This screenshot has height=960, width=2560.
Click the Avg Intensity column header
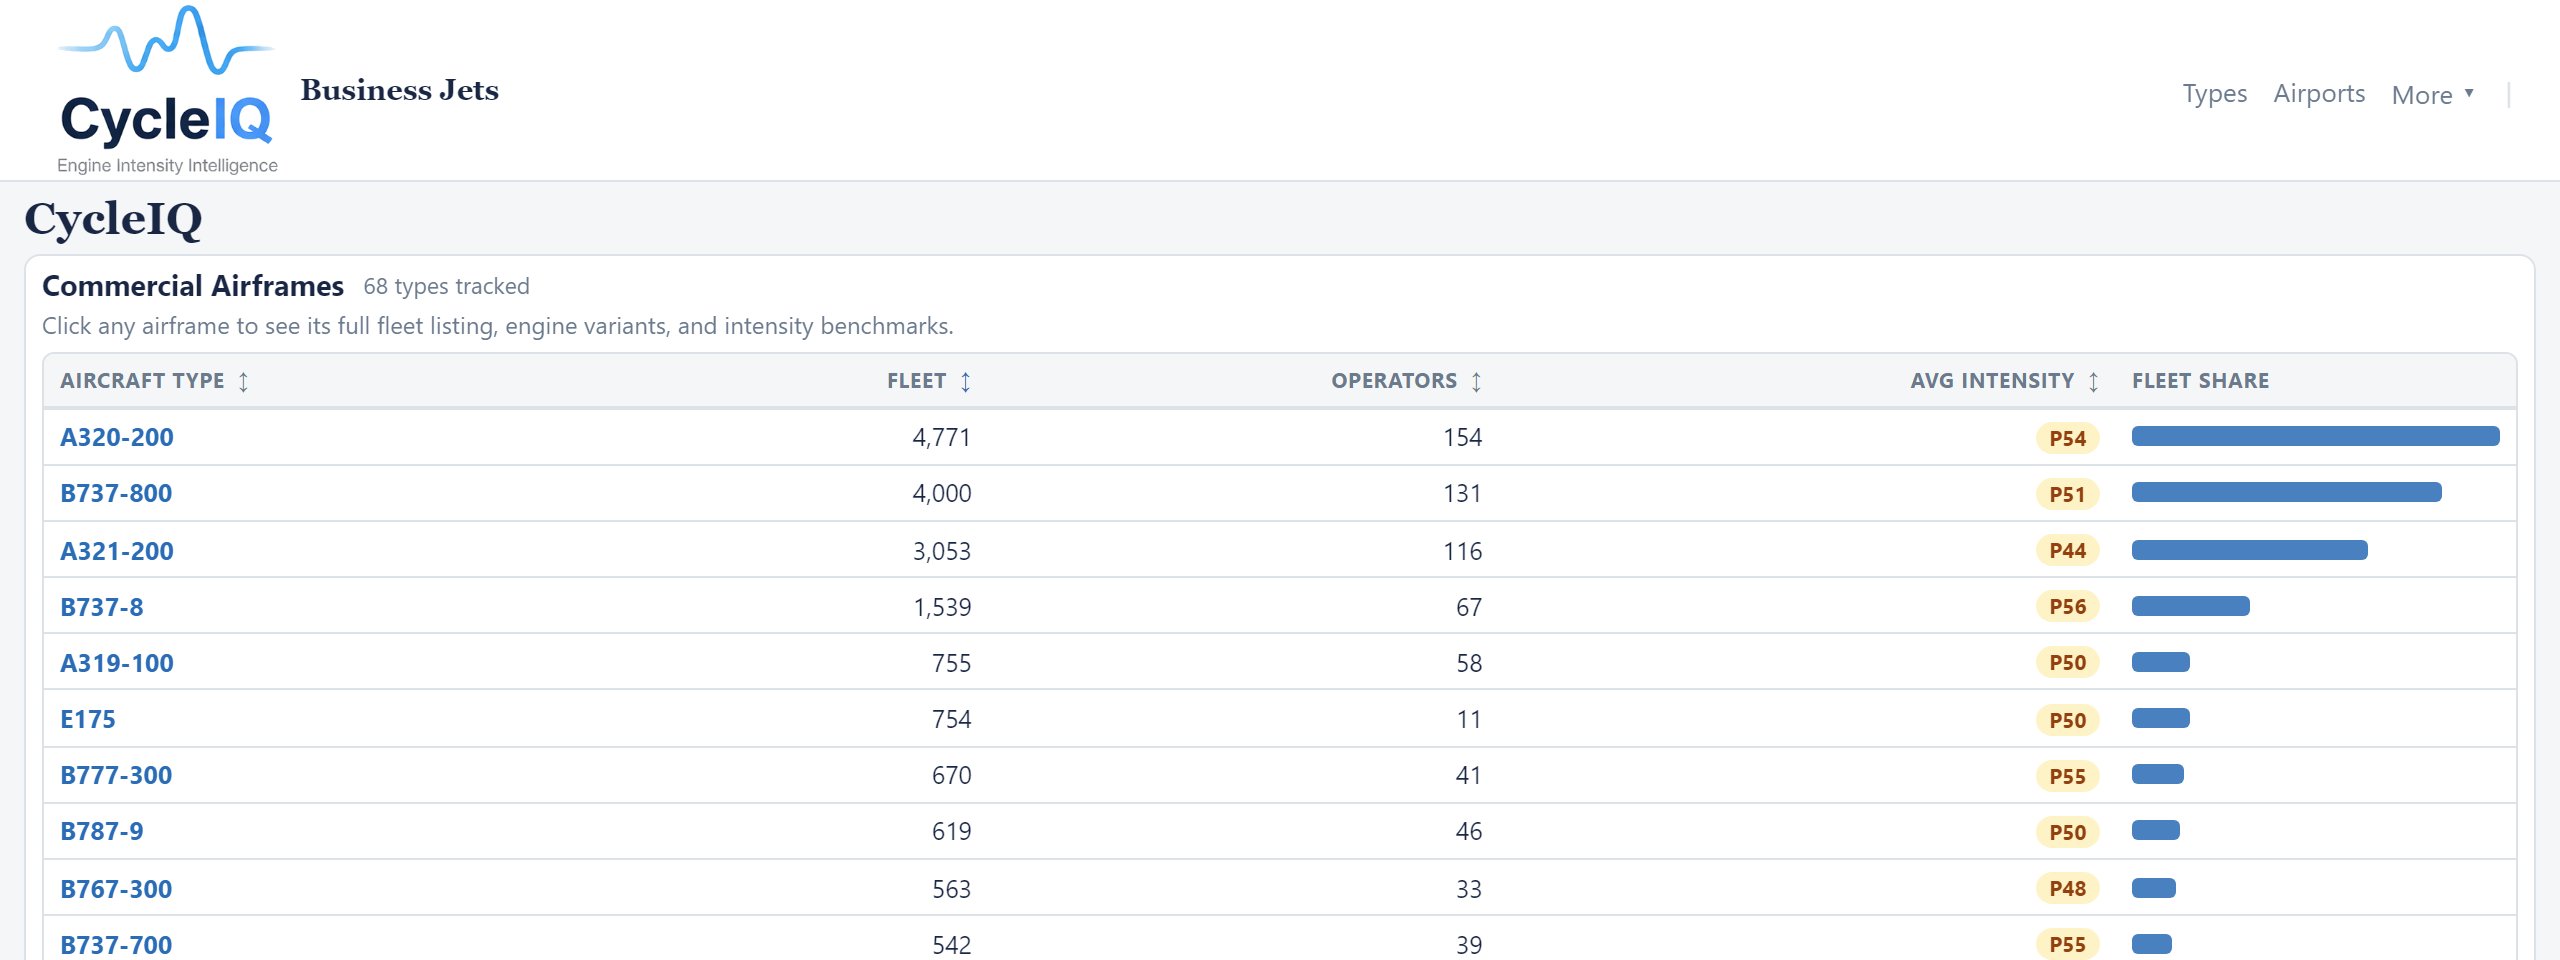(2004, 381)
